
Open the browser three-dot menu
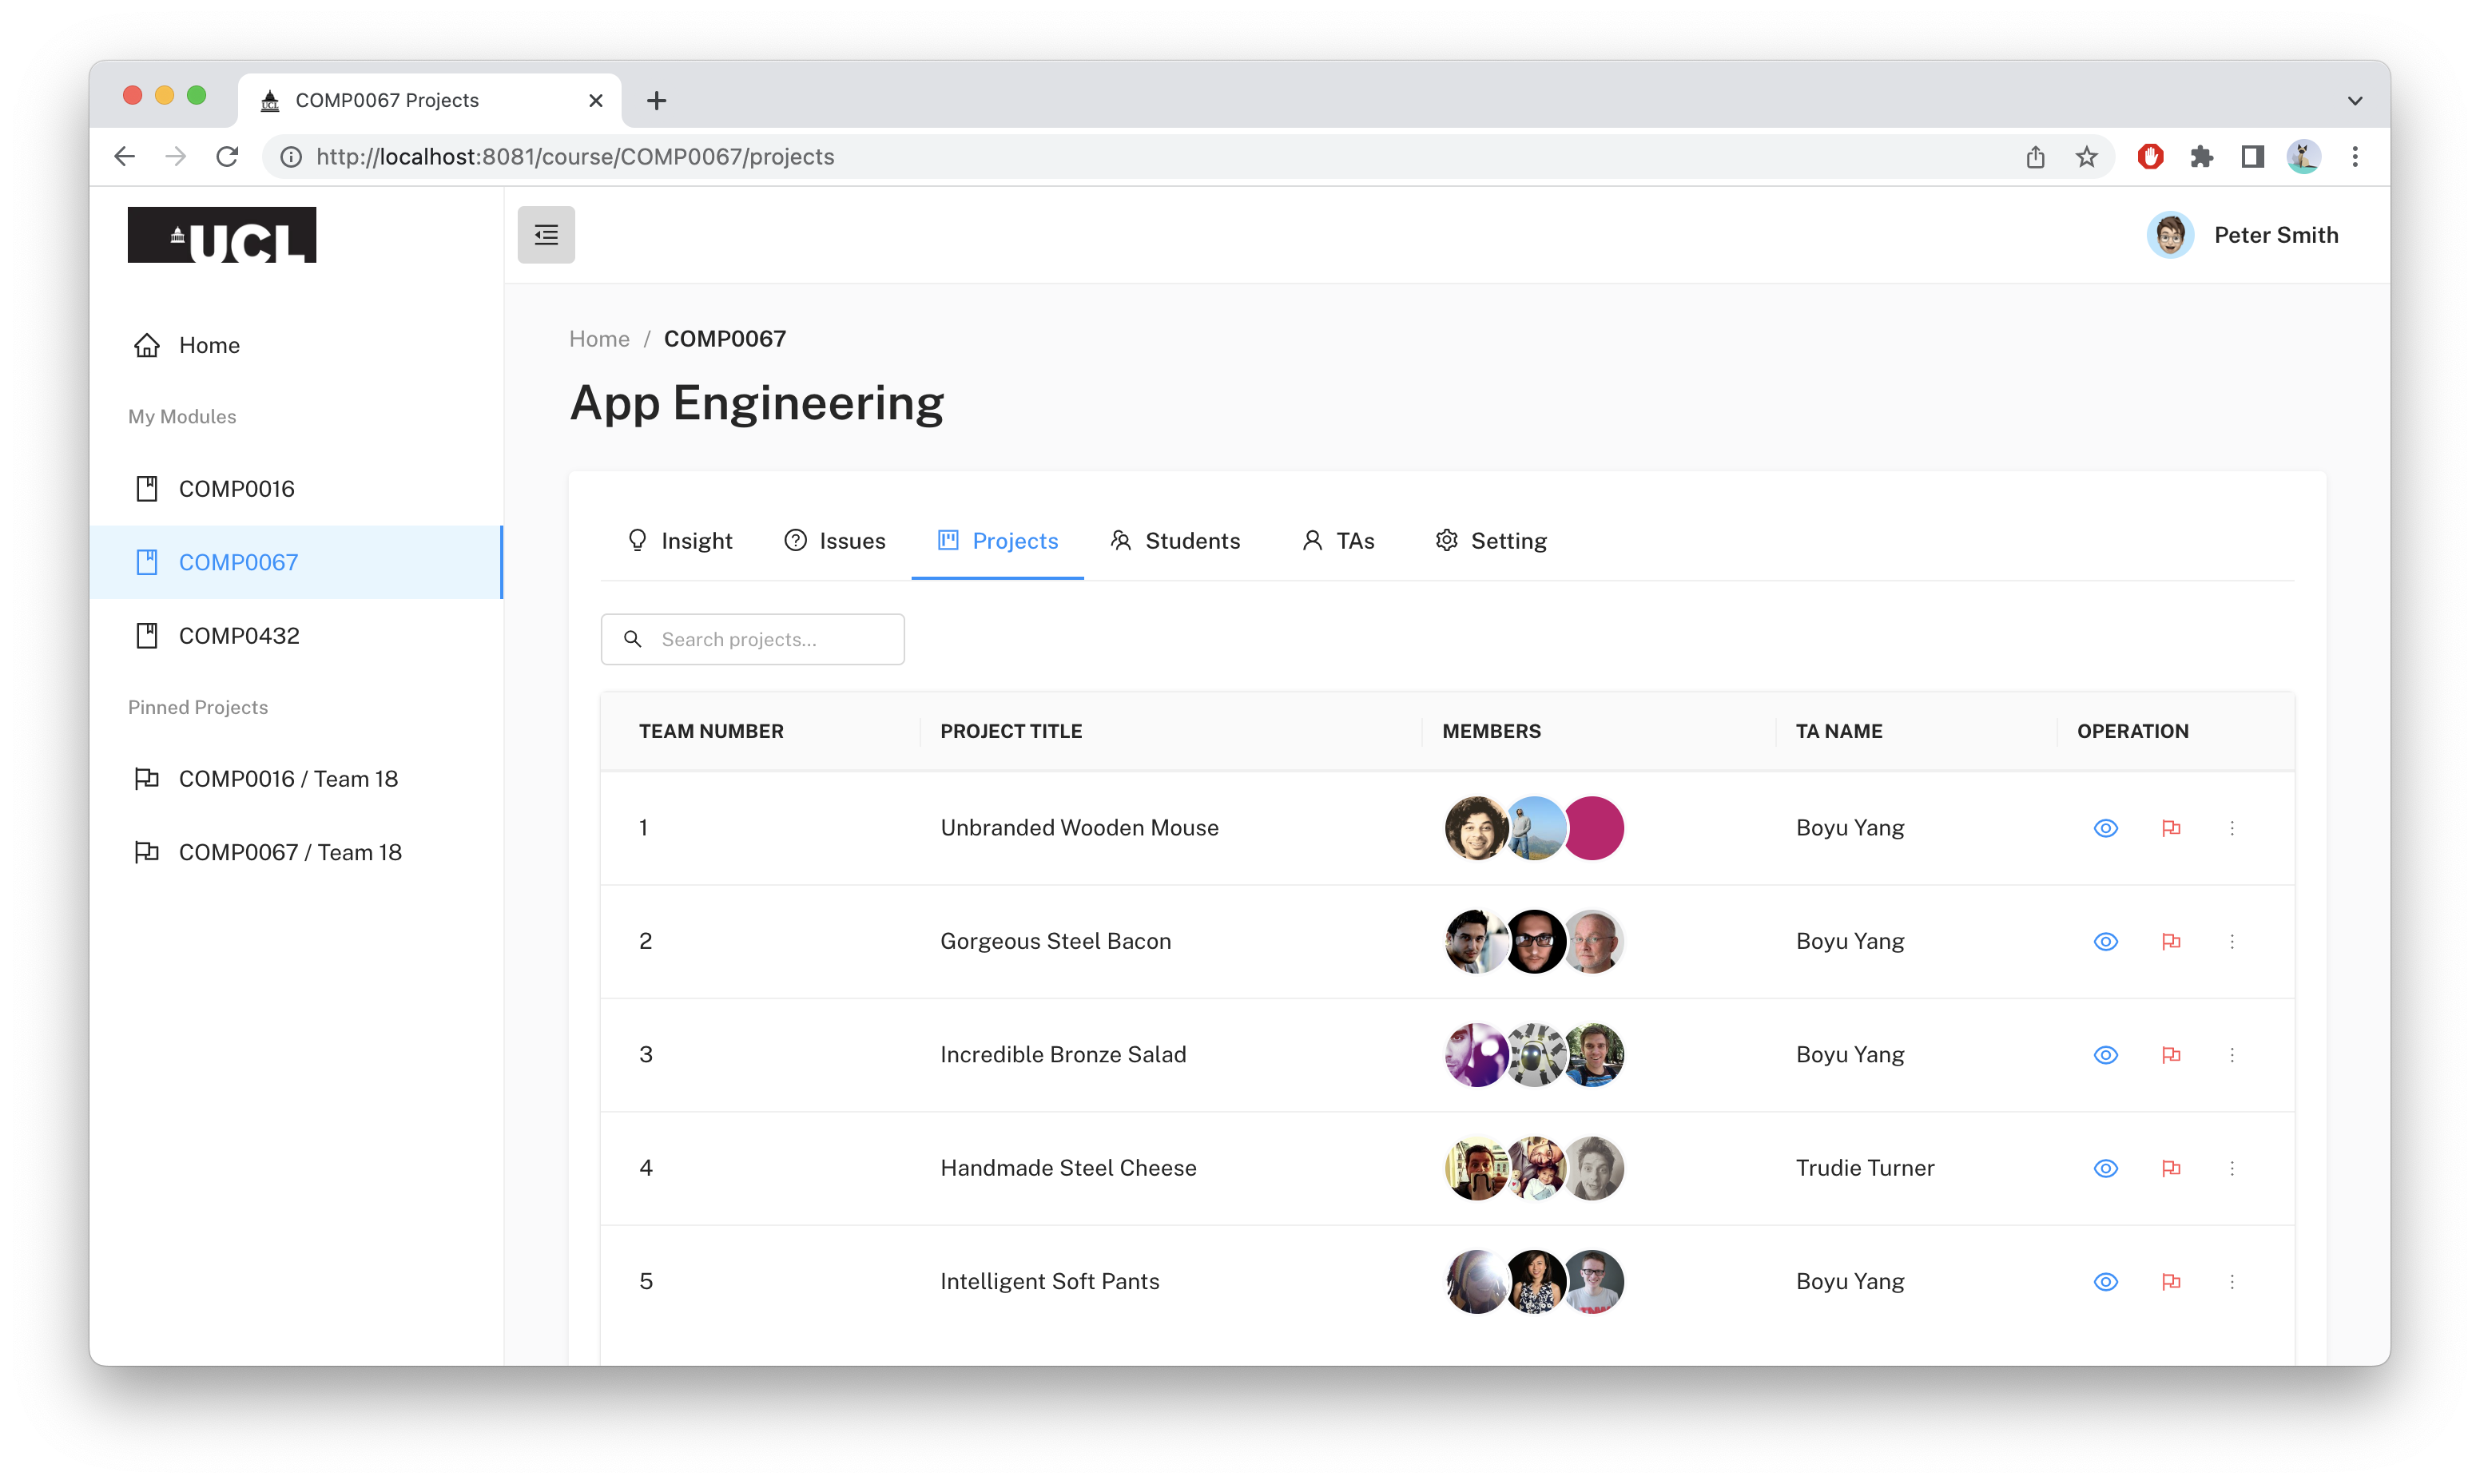(2355, 157)
